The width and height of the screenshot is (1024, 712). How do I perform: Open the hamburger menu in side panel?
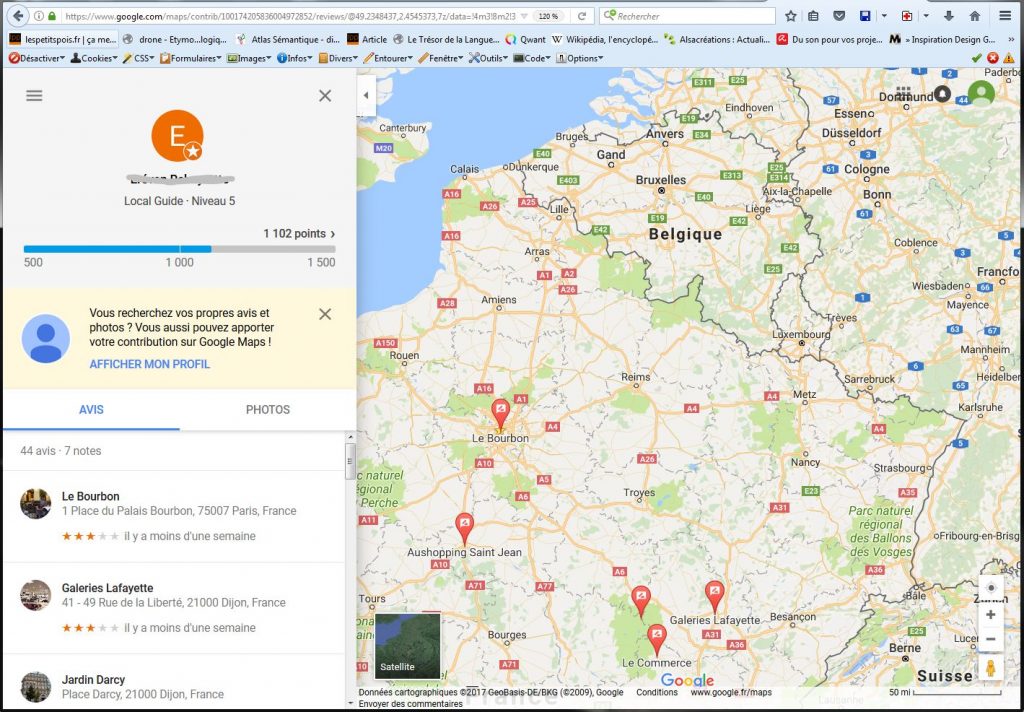point(34,96)
